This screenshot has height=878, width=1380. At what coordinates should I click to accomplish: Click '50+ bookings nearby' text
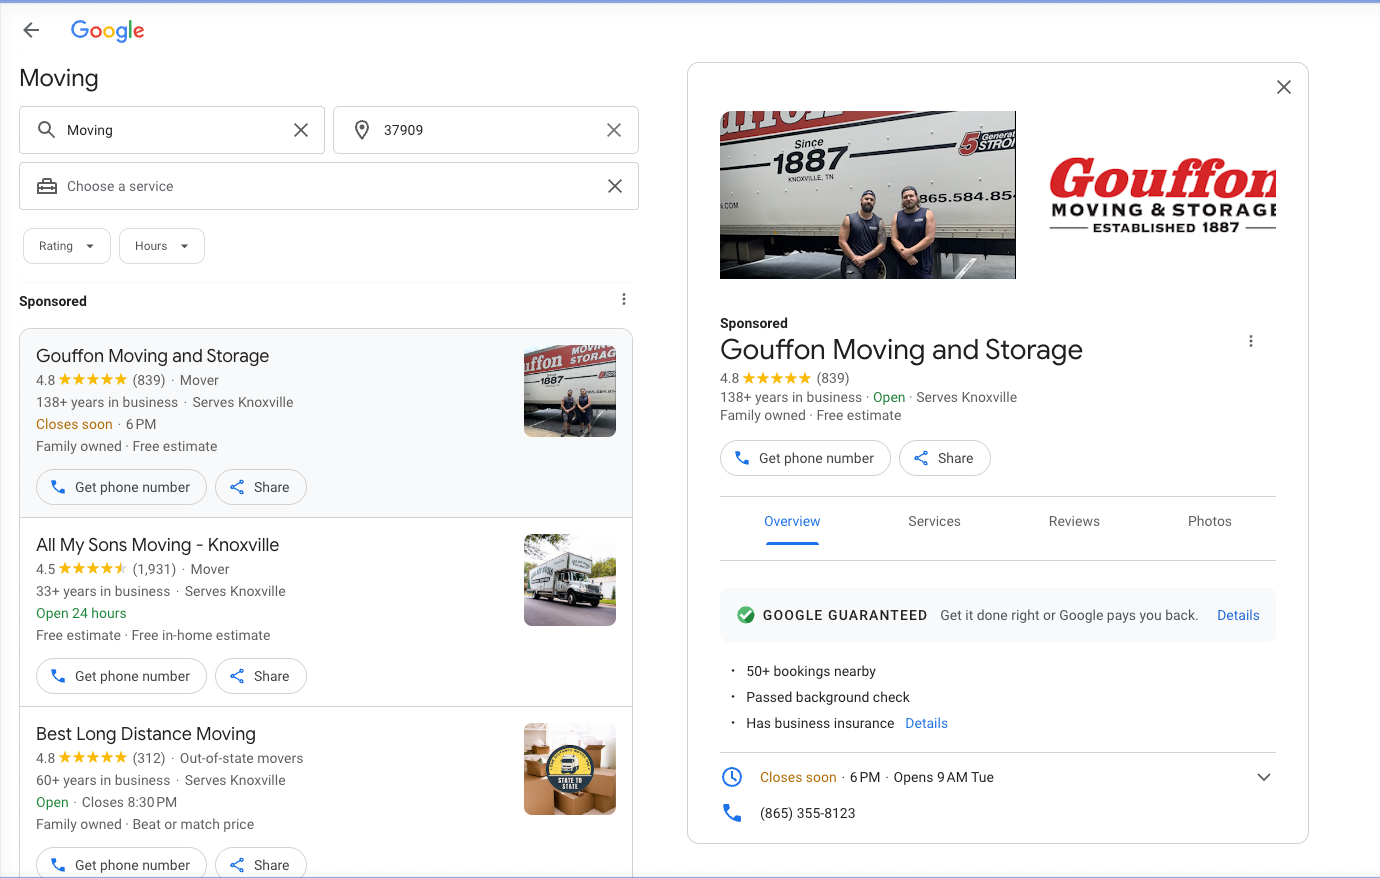811,671
